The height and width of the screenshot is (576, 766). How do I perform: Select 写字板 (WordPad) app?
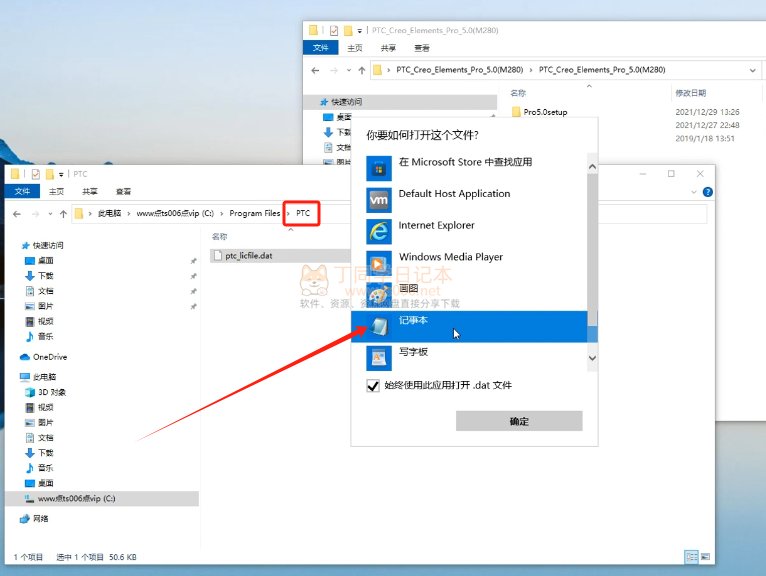click(x=414, y=353)
